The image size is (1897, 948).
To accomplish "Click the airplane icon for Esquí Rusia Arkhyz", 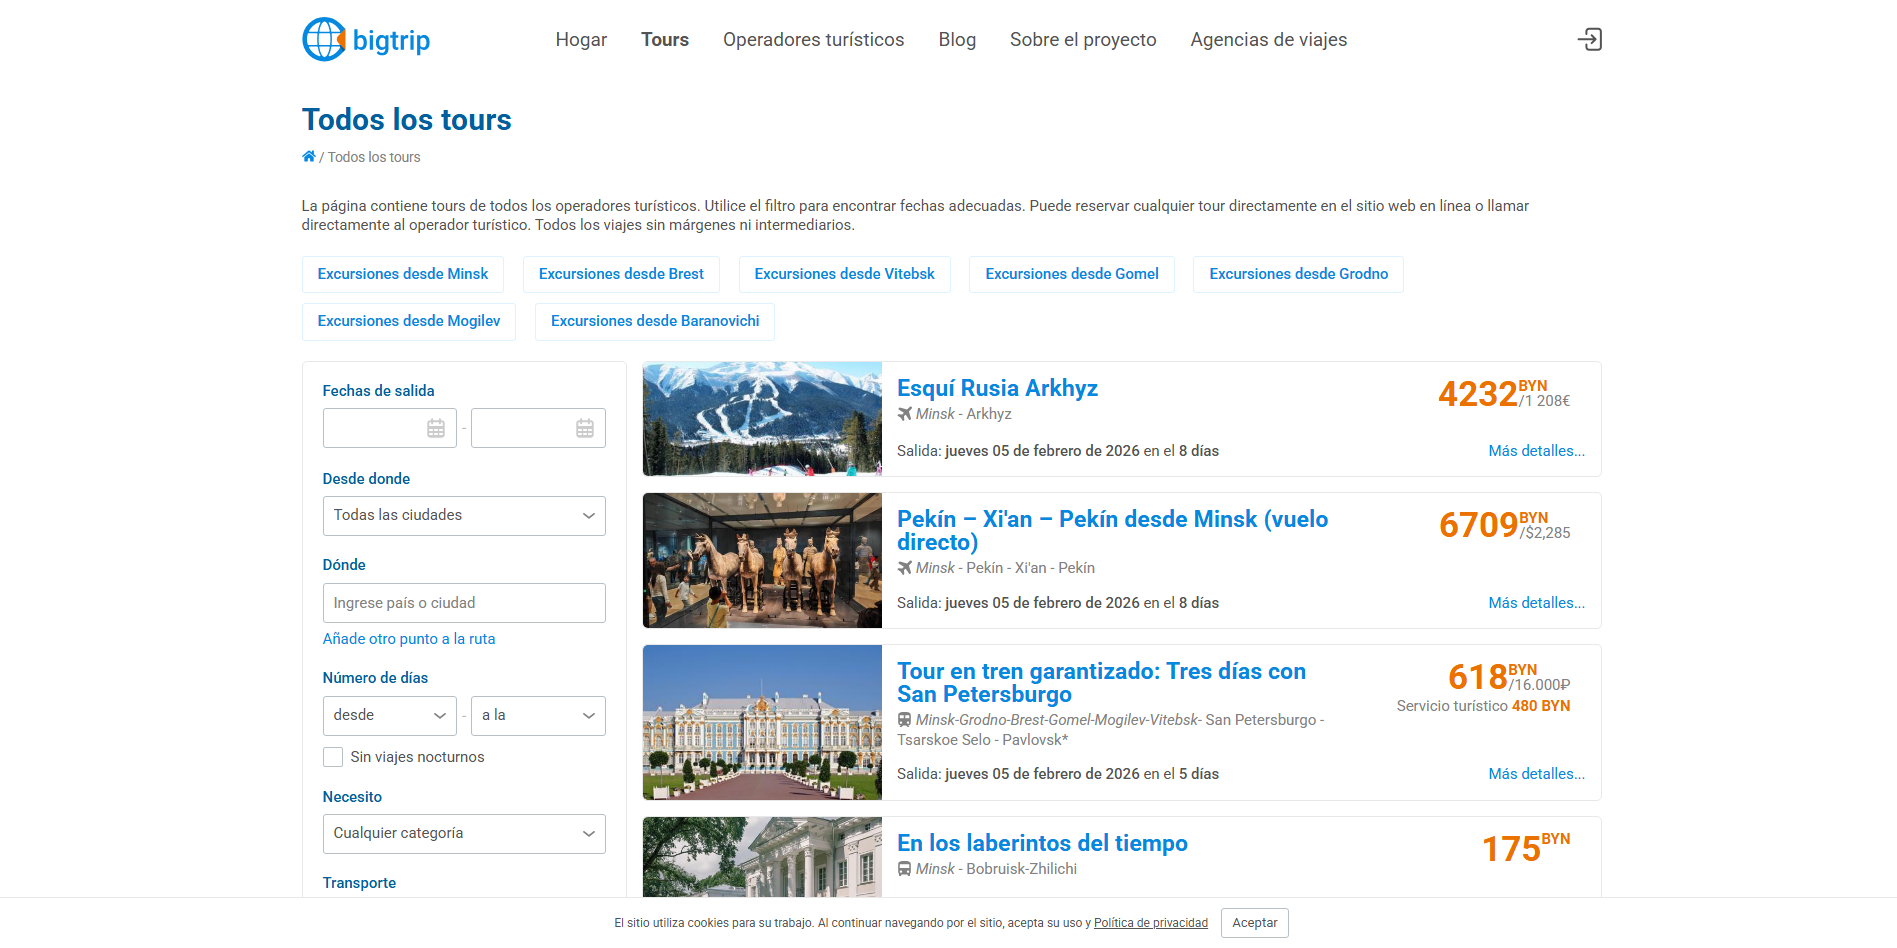I will click(905, 414).
